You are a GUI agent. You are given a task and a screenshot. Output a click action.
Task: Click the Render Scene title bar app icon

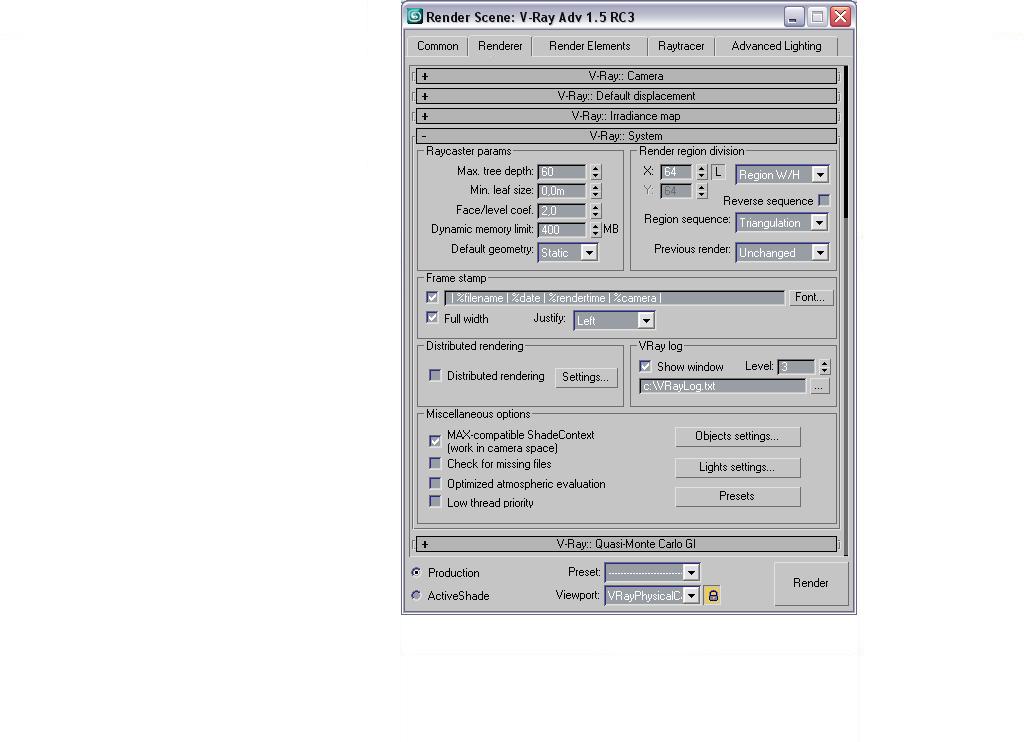click(x=415, y=16)
